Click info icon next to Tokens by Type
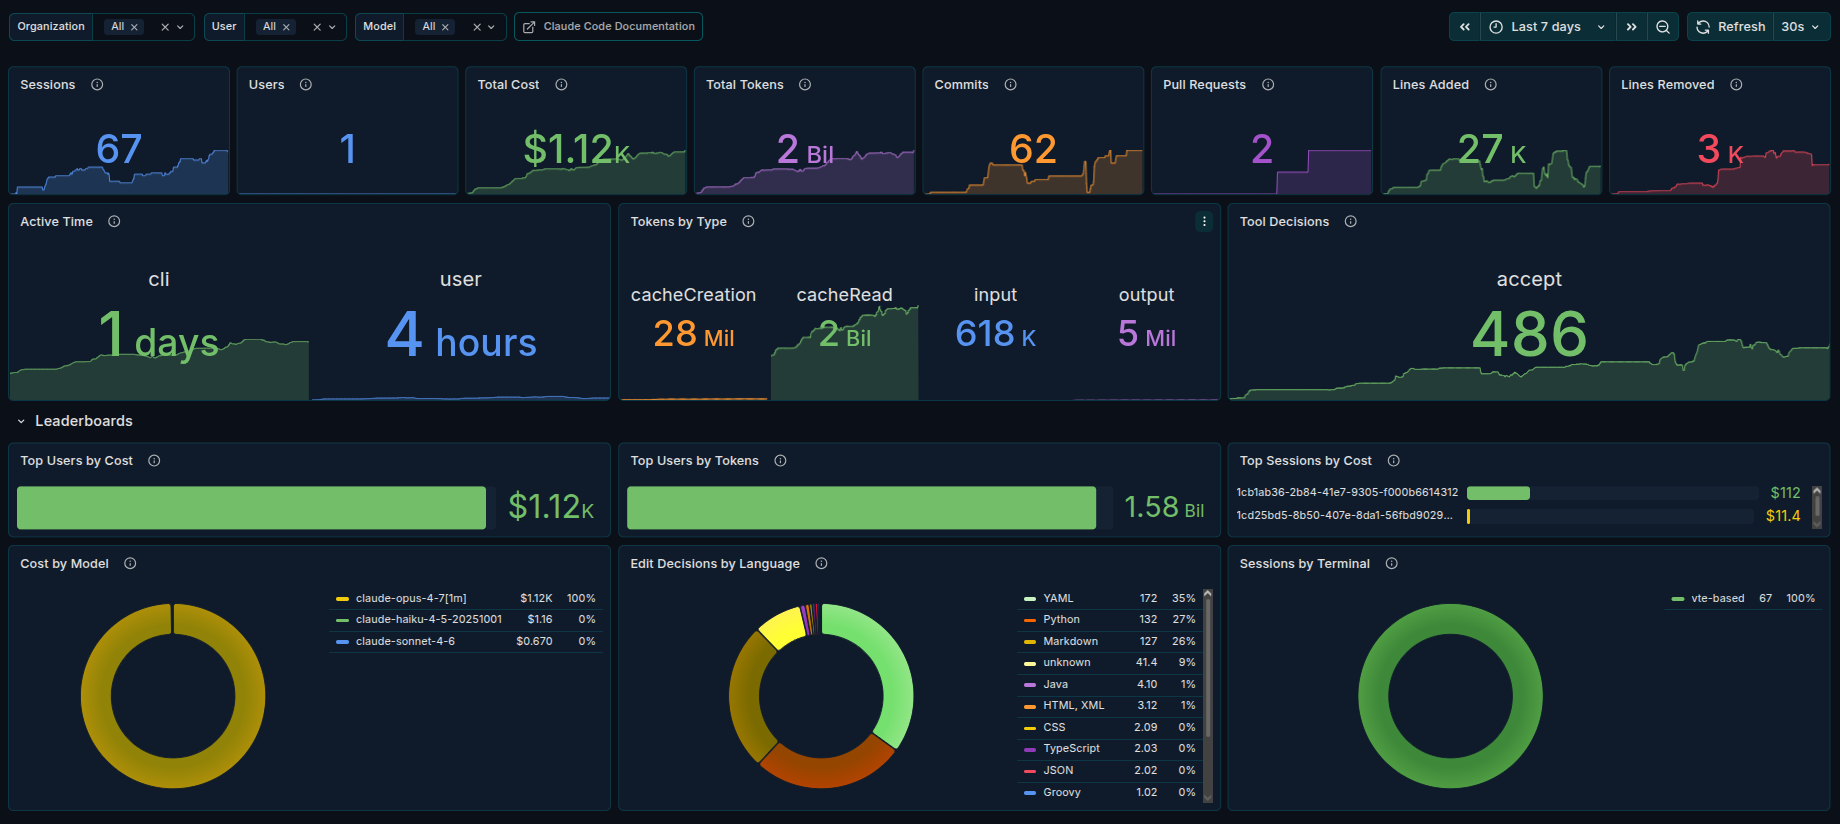 tap(748, 222)
